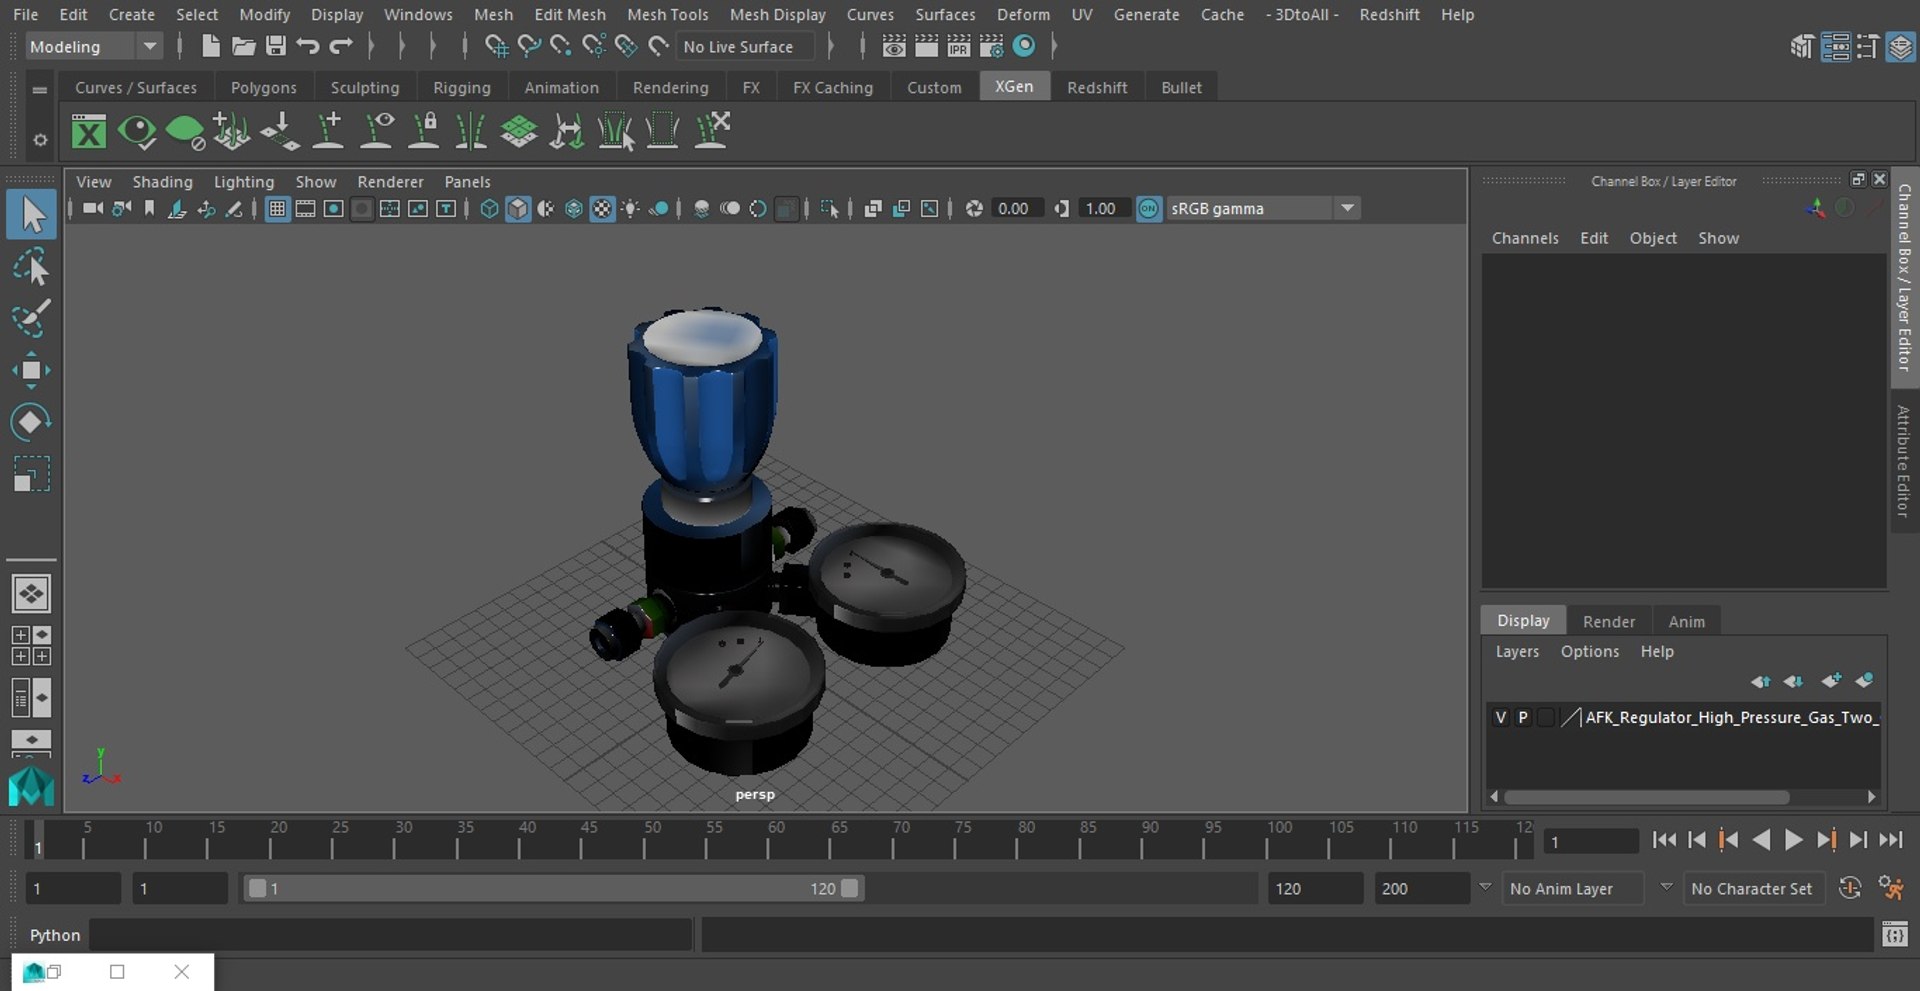Click the Layers menu in layer editor
1920x991 pixels.
[1517, 651]
